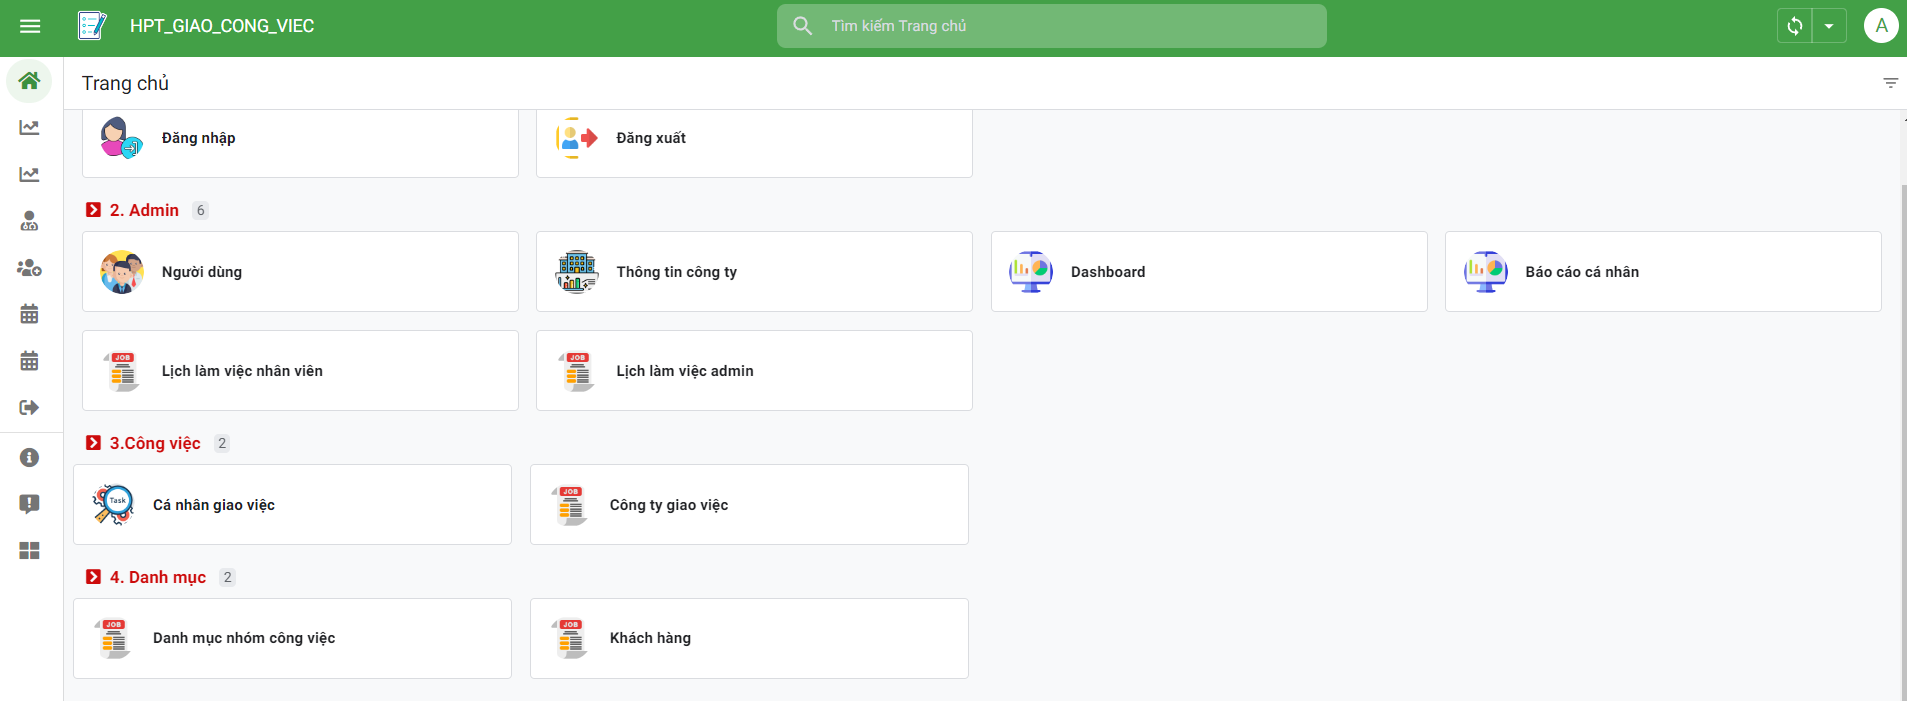Open dropdown arrow next to sync button
This screenshot has height=701, width=1907.
(x=1829, y=26)
